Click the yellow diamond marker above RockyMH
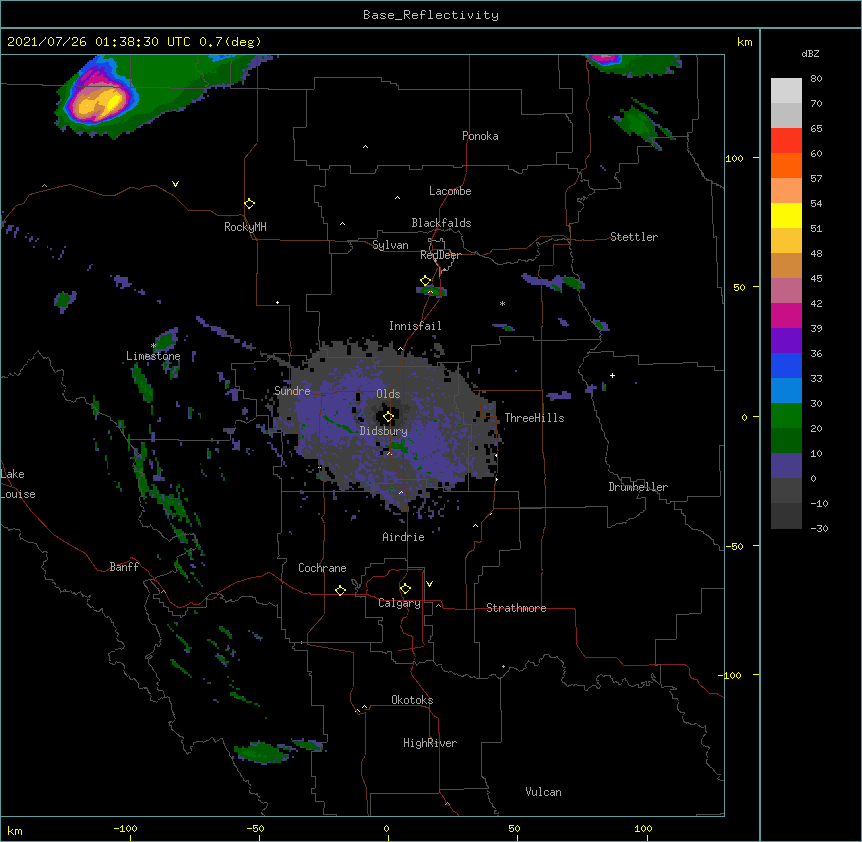The width and height of the screenshot is (862, 842). (x=249, y=204)
